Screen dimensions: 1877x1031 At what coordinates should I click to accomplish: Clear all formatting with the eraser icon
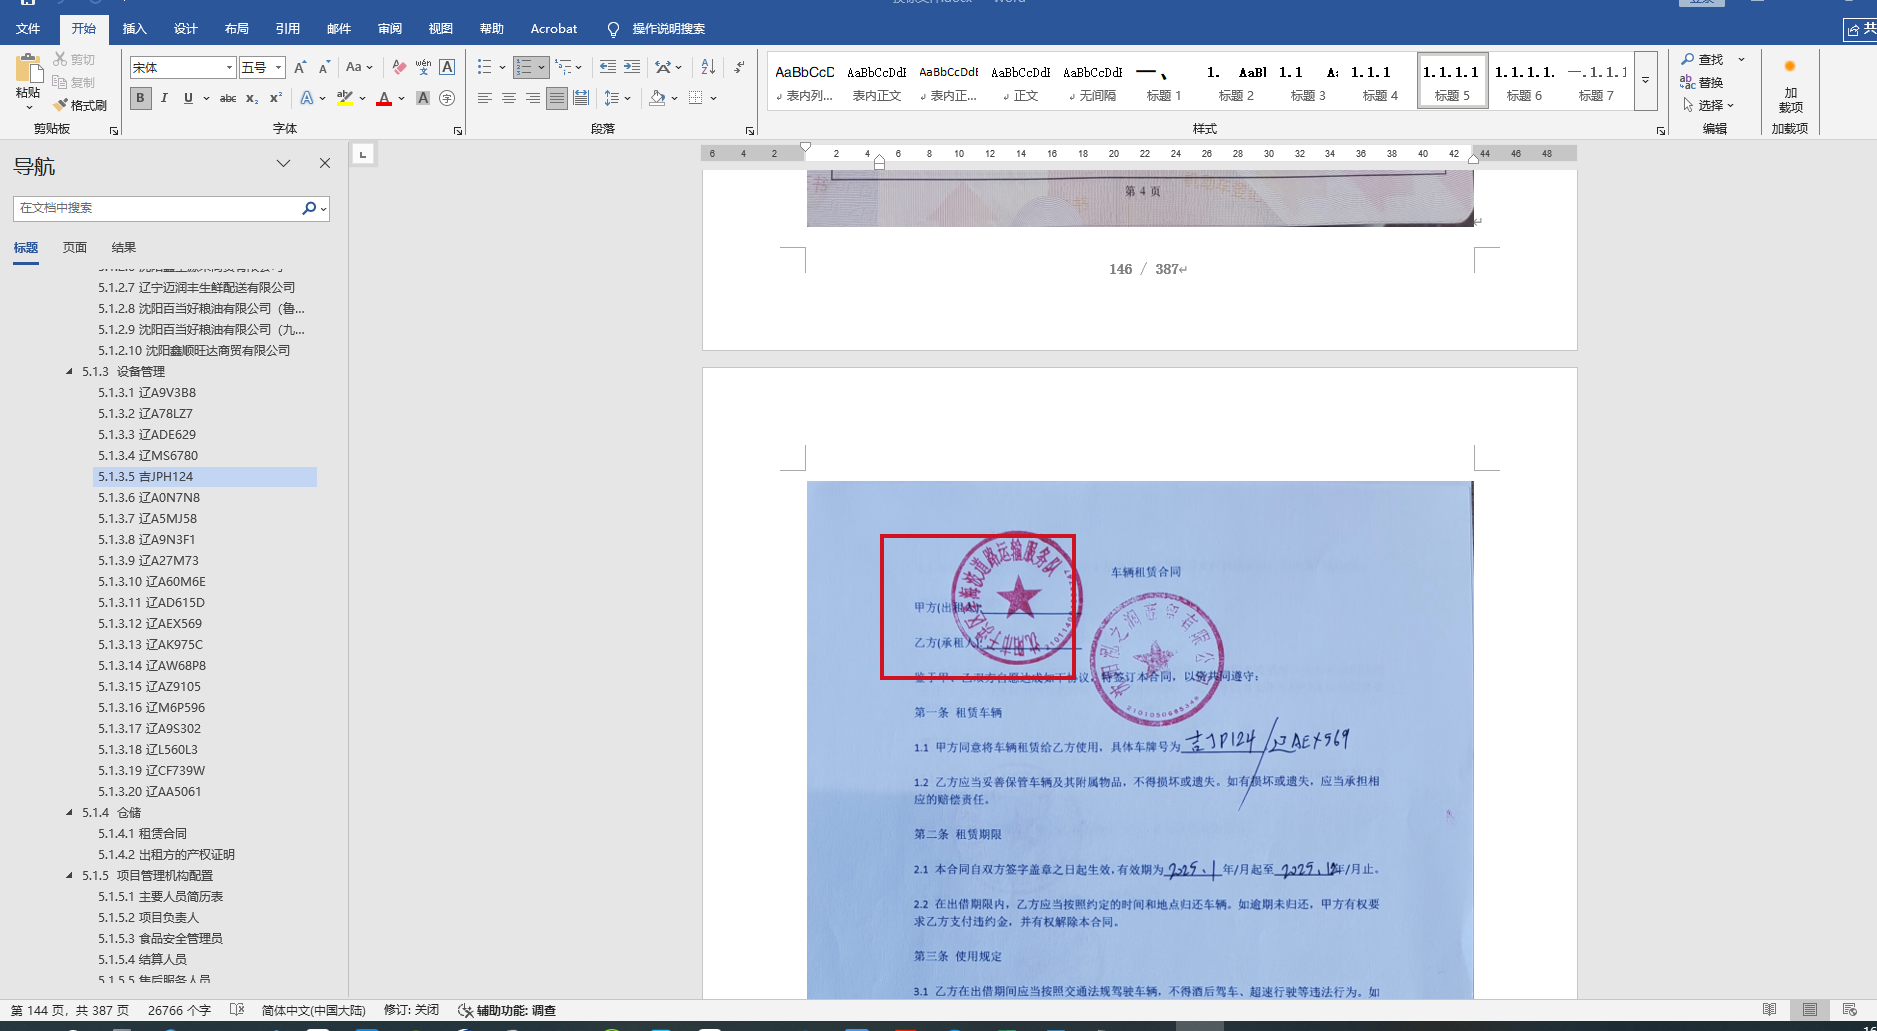tap(399, 67)
